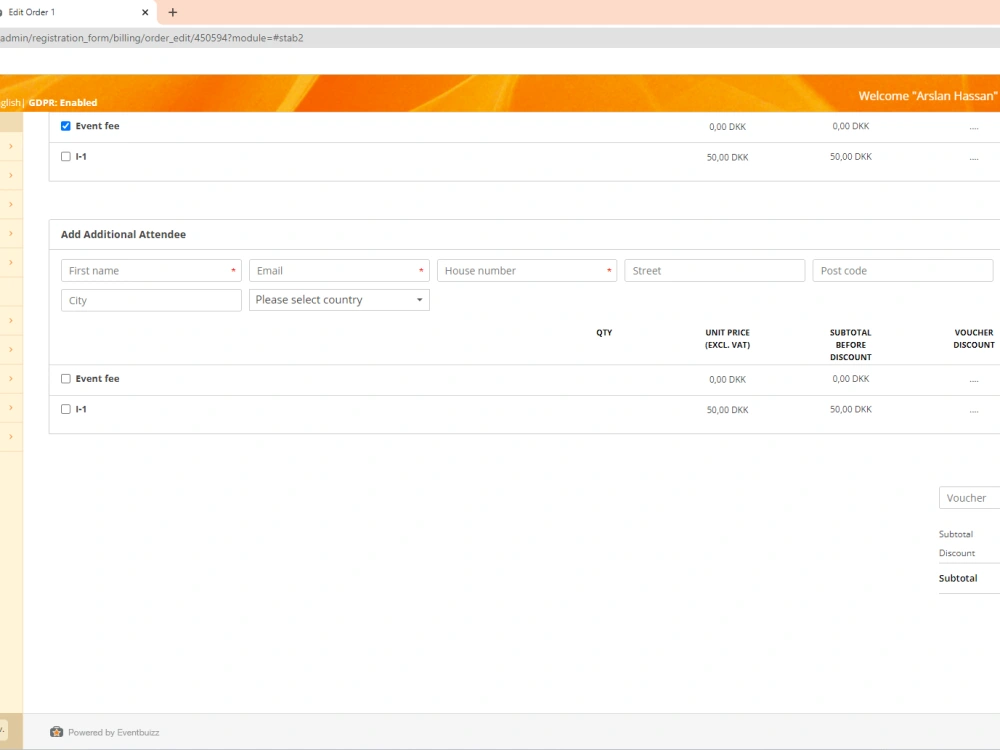
Task: Click the SUBTOTAL BEFORE DISCOUNT column header
Action: pos(850,345)
